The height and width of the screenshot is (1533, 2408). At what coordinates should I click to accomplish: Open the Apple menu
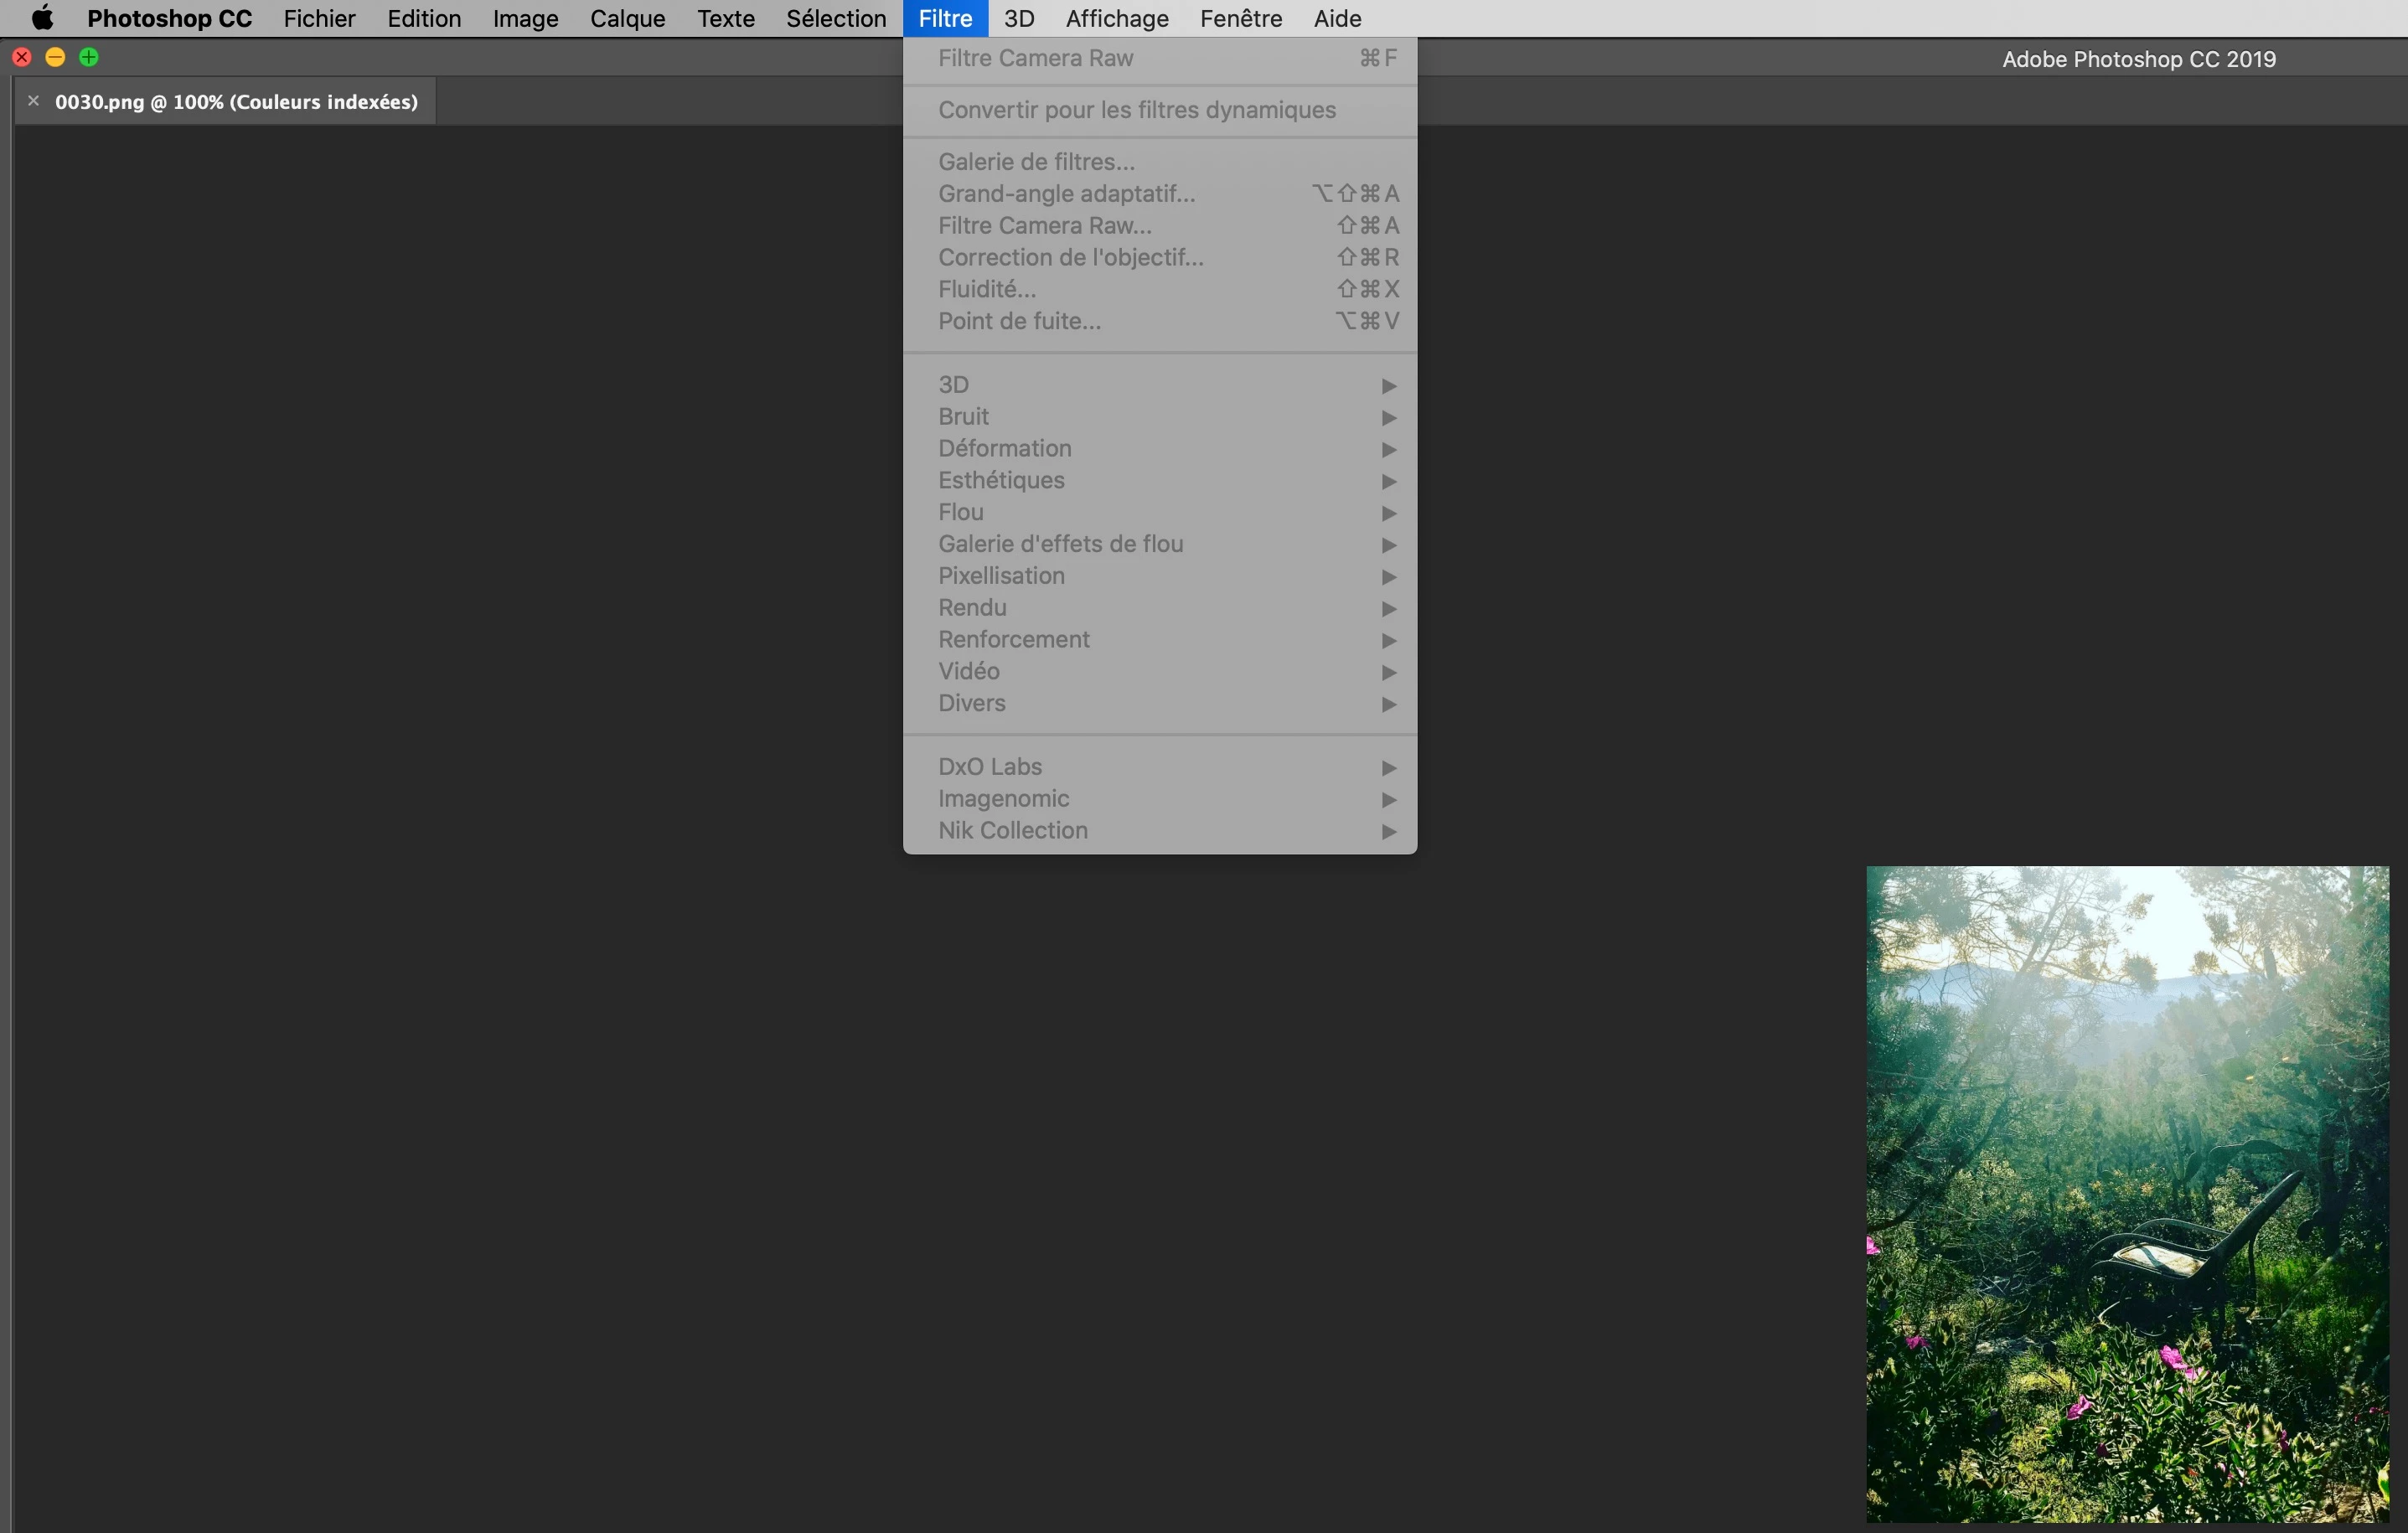tap(42, 18)
